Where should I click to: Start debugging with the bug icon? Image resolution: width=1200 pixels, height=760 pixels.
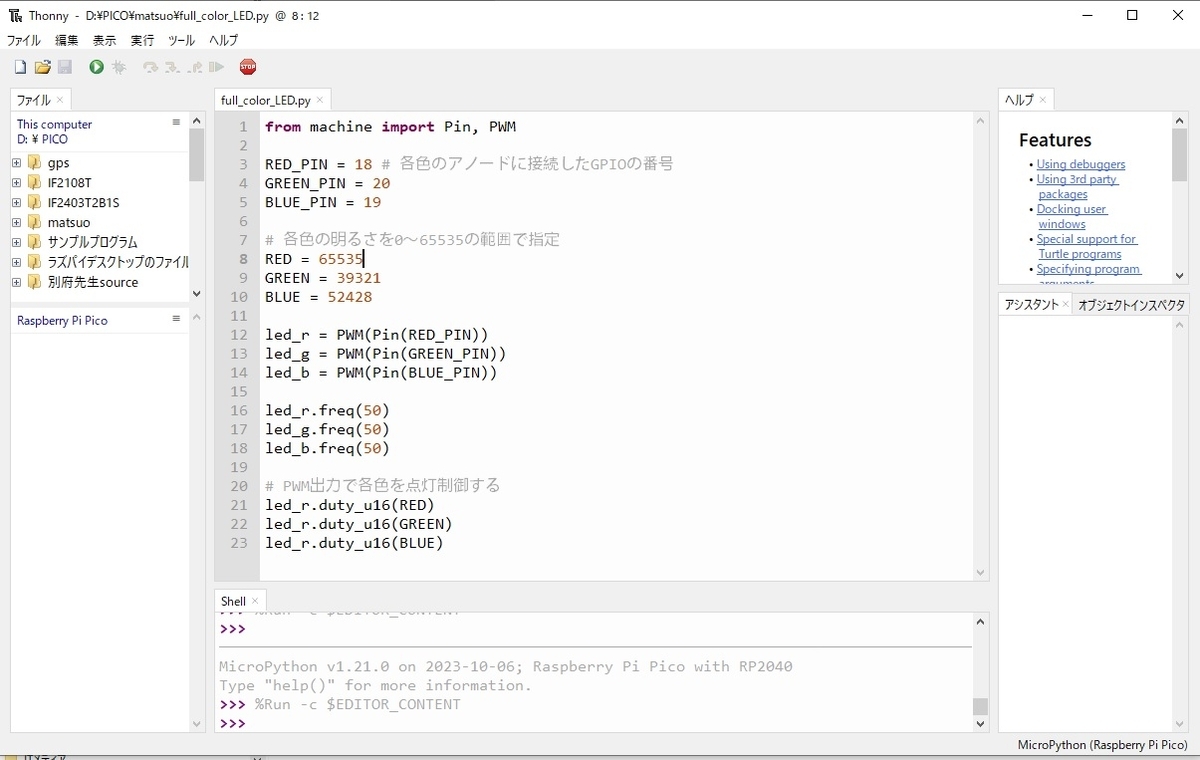[x=119, y=67]
